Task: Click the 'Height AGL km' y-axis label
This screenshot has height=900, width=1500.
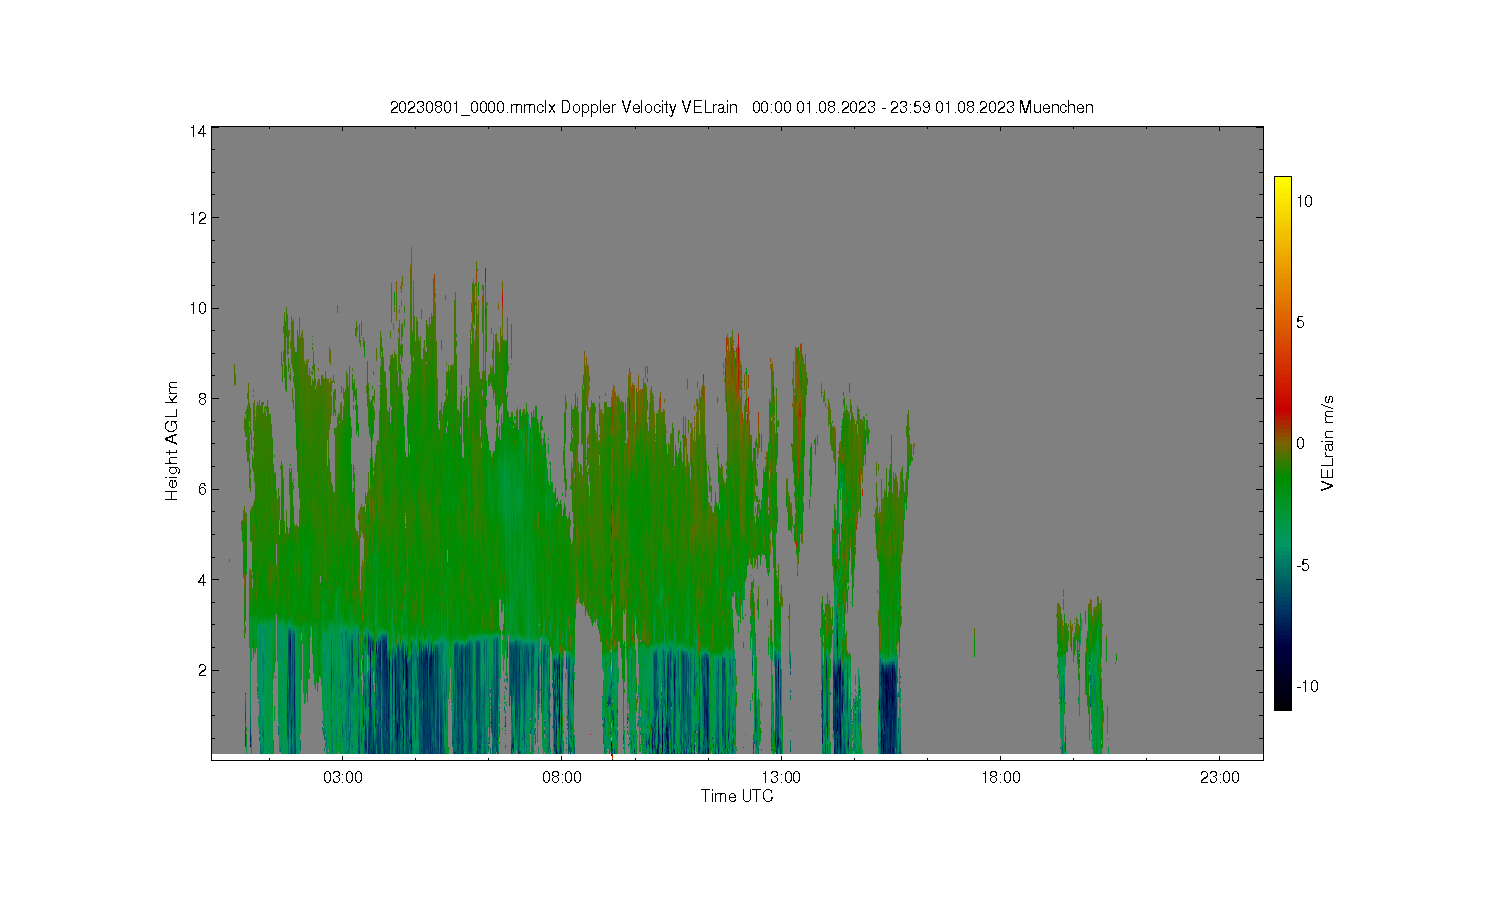Action: [x=171, y=441]
